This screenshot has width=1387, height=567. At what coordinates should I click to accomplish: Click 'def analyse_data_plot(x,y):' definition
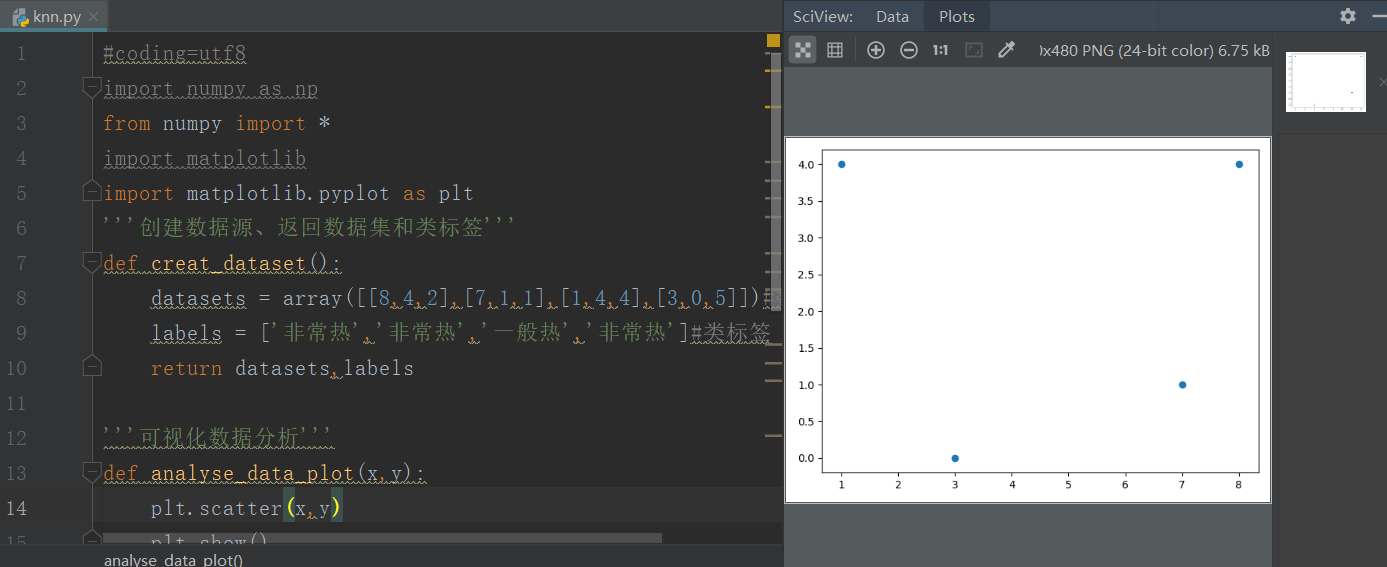click(265, 473)
